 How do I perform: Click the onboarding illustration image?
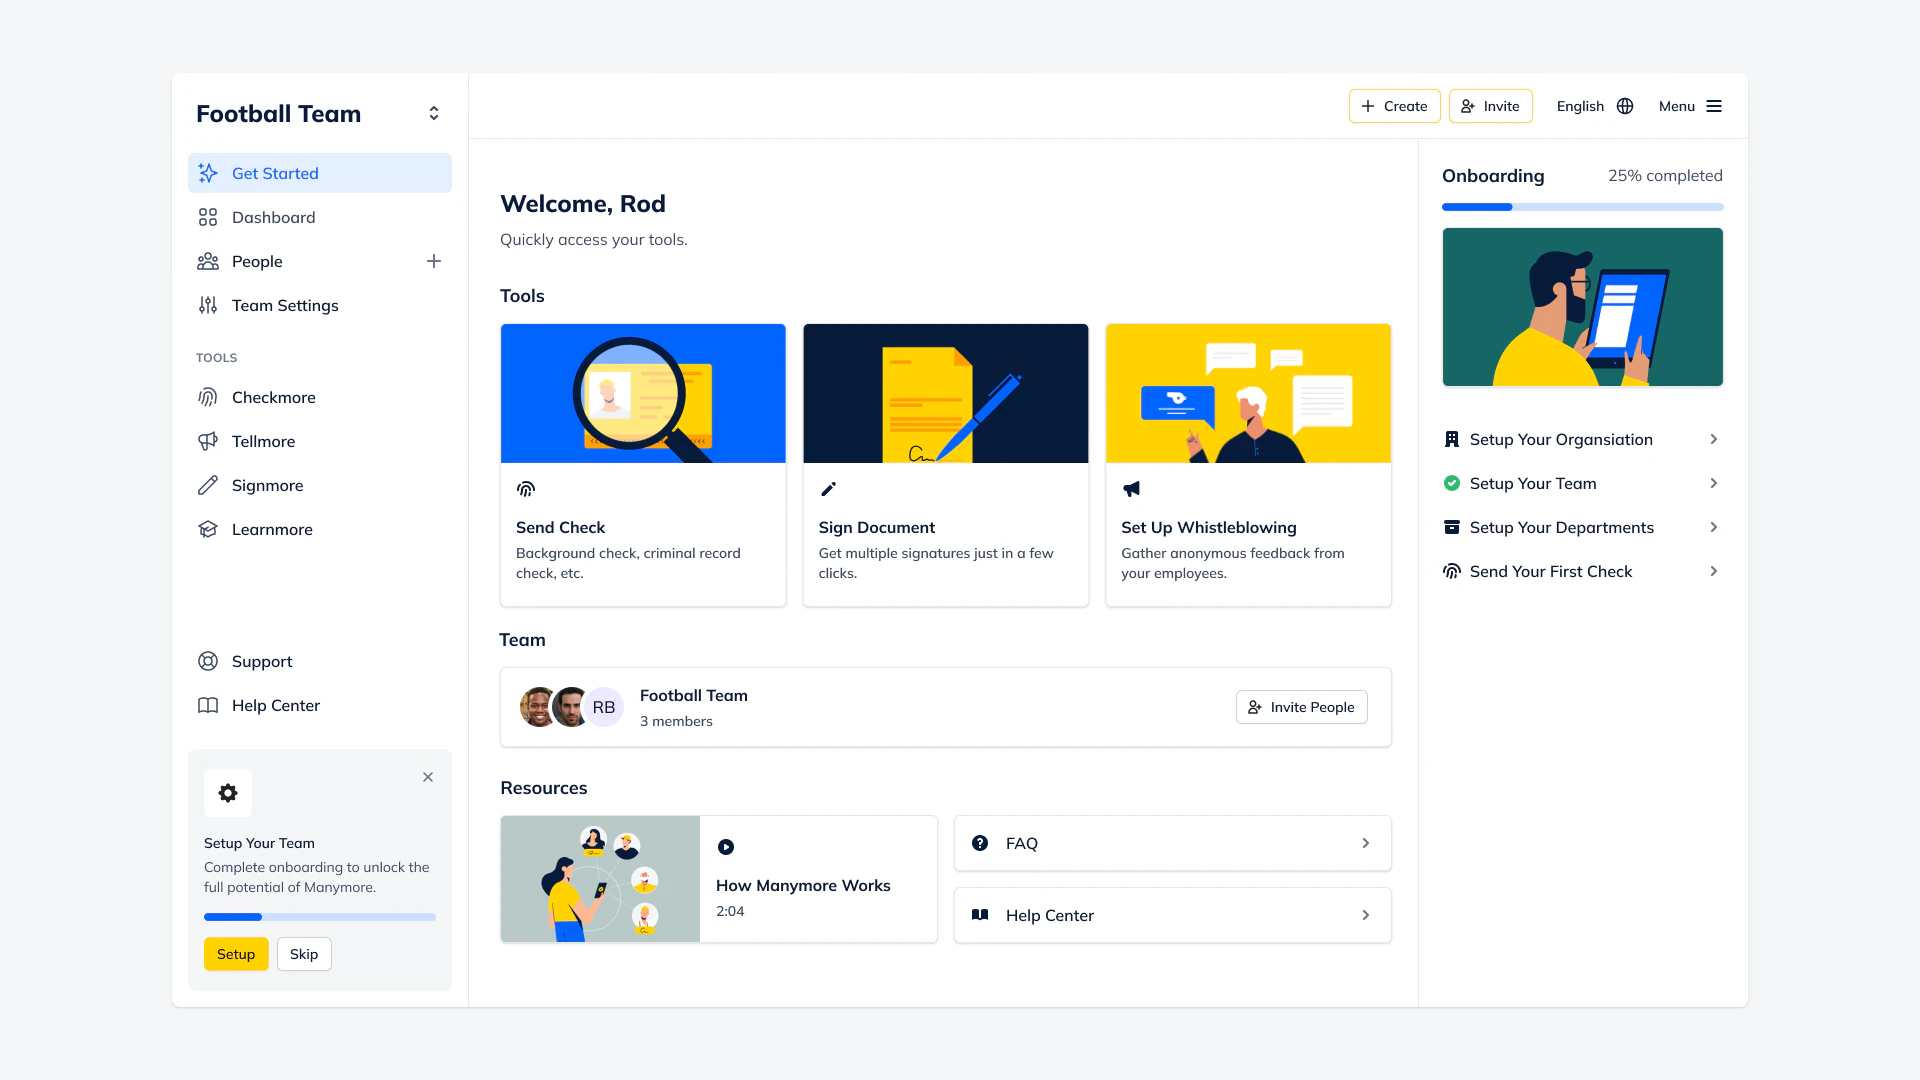pyautogui.click(x=1582, y=307)
